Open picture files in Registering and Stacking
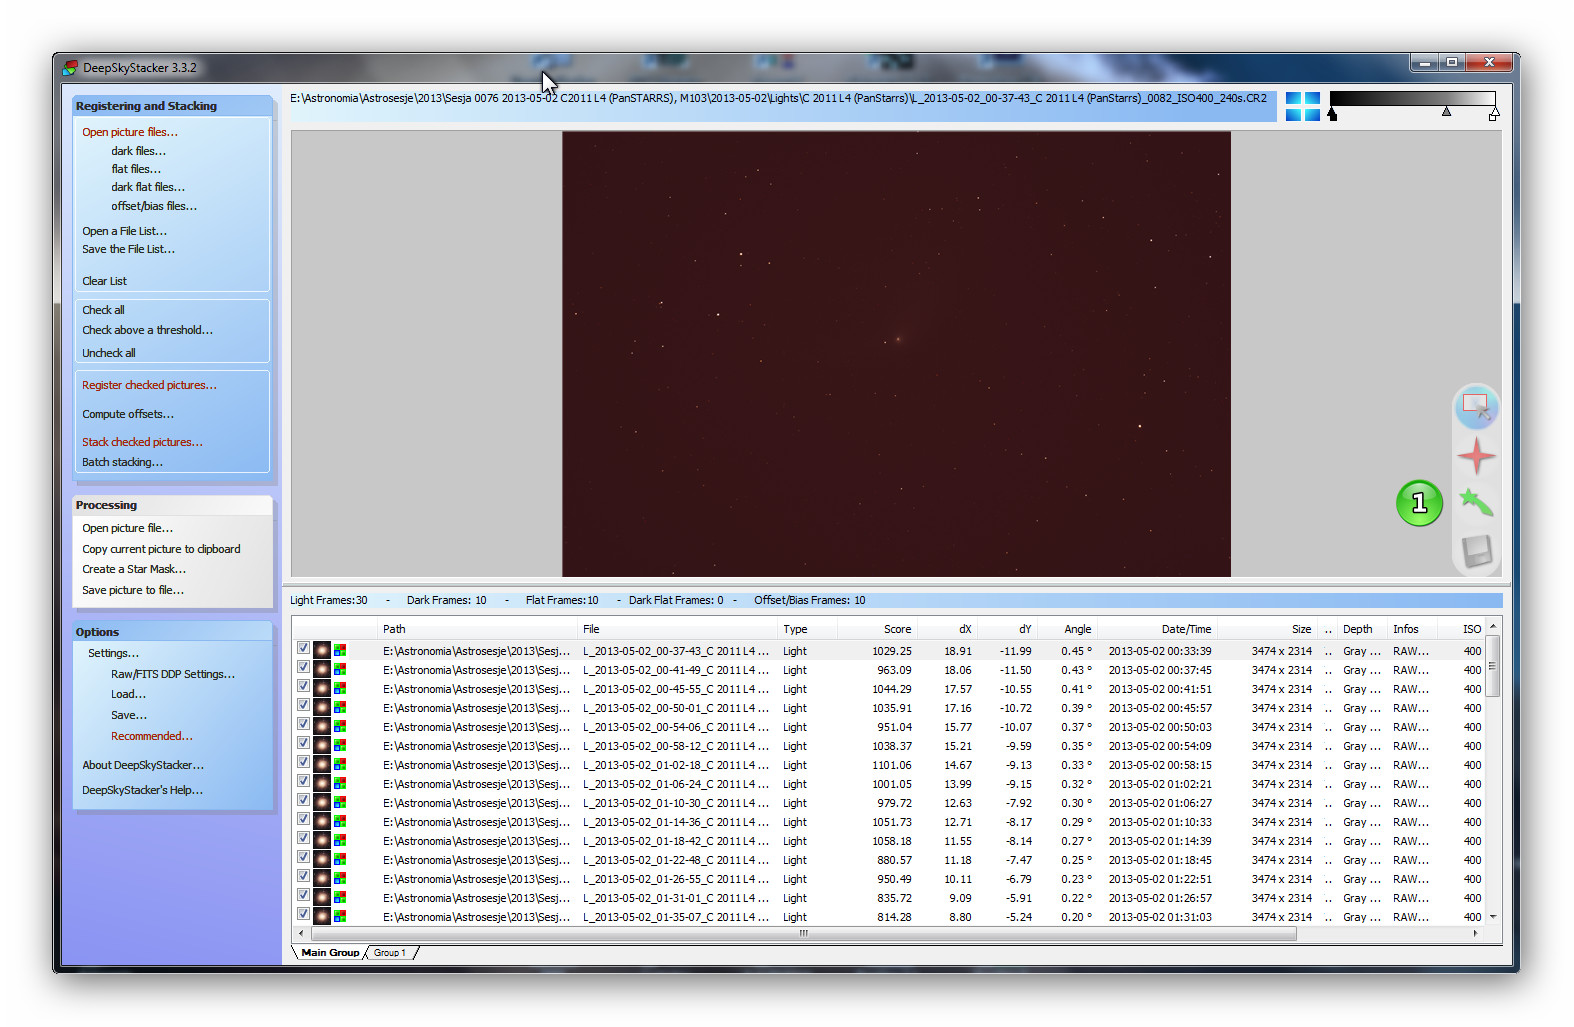The width and height of the screenshot is (1574, 1027). 130,132
